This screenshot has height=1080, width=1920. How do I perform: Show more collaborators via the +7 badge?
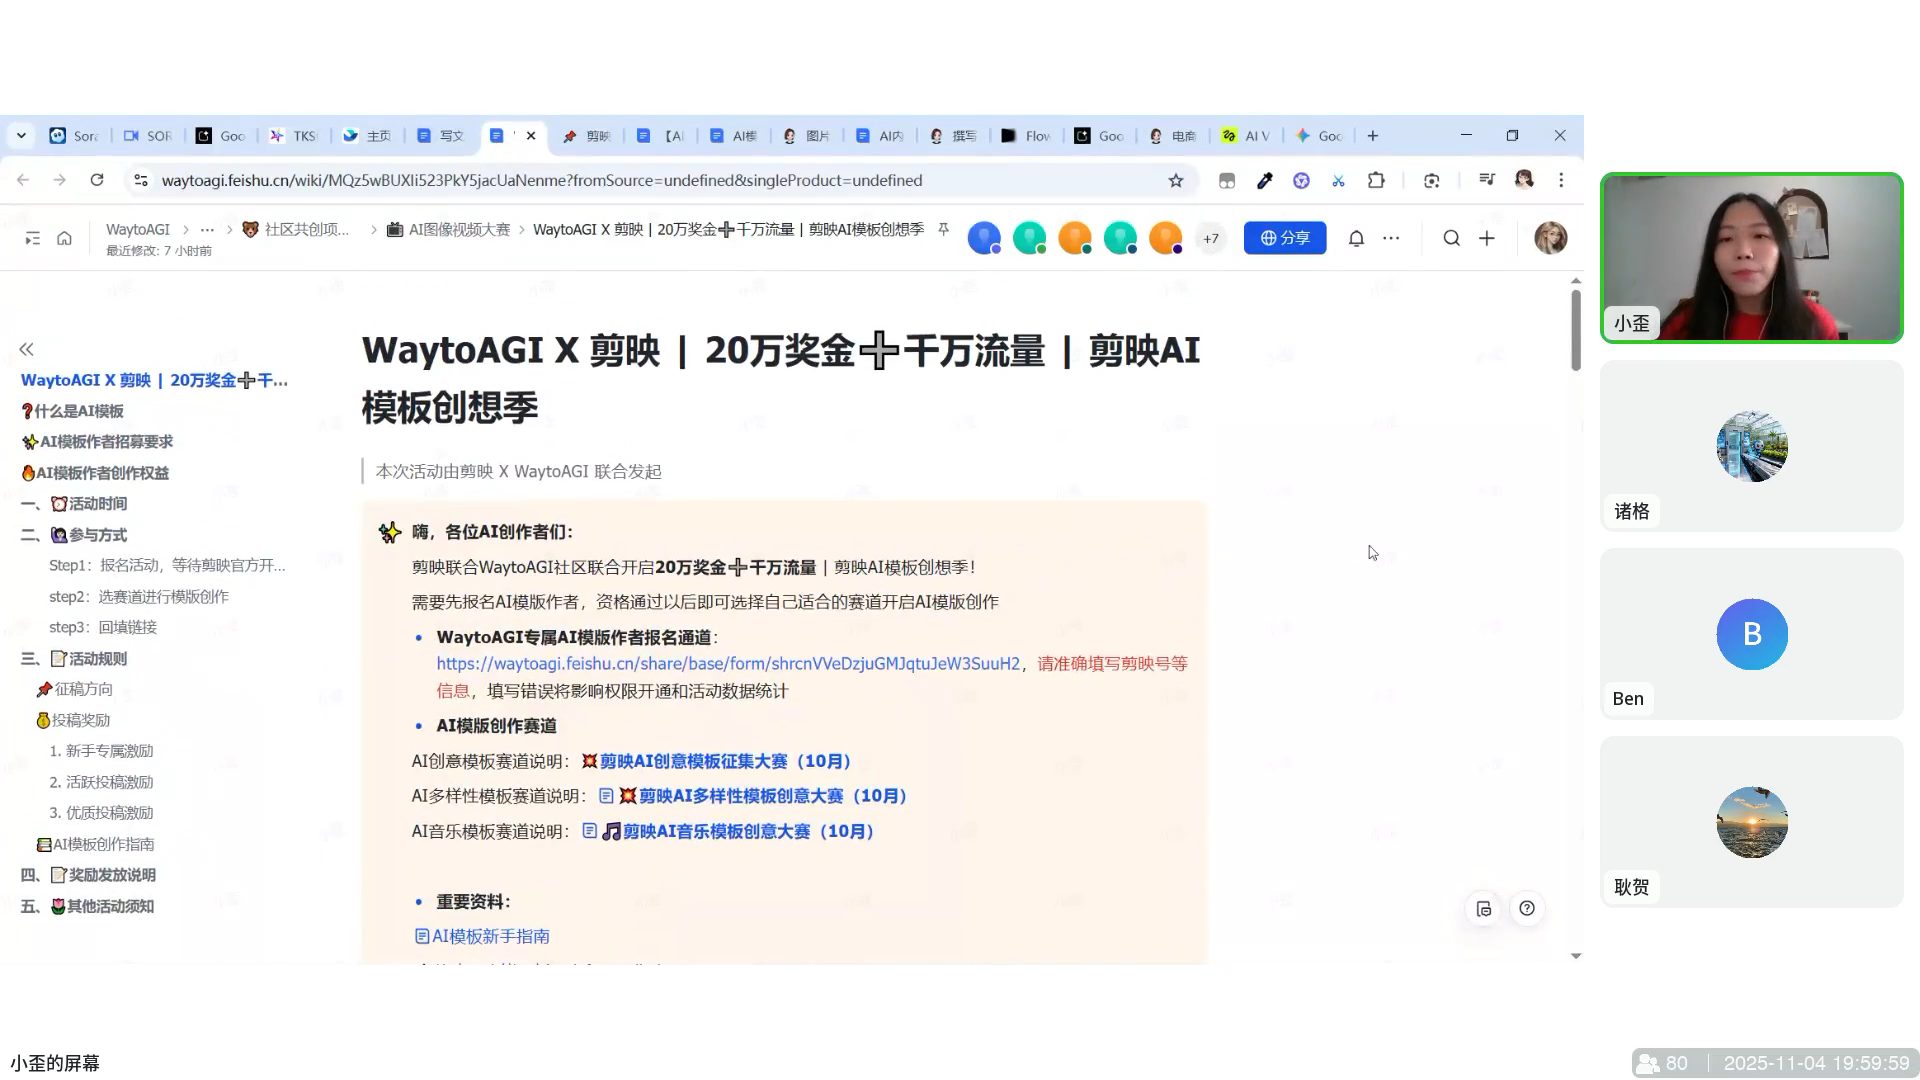tap(1211, 238)
